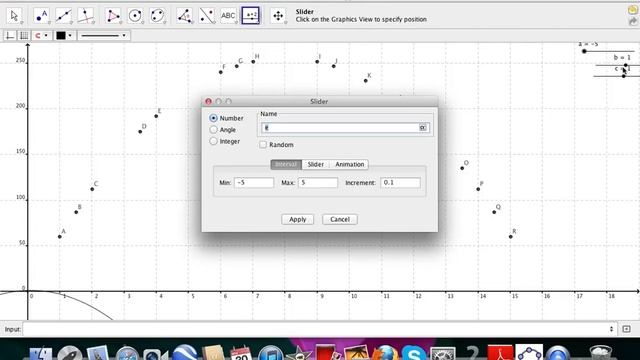Click slider c handle
Image resolution: width=640 pixels, height=360 pixels.
pos(624,76)
